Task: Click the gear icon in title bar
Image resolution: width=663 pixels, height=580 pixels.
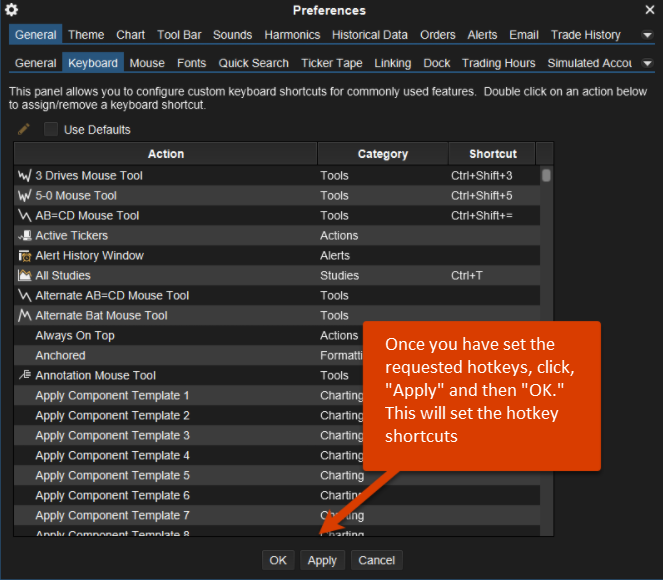Action: click(x=11, y=9)
